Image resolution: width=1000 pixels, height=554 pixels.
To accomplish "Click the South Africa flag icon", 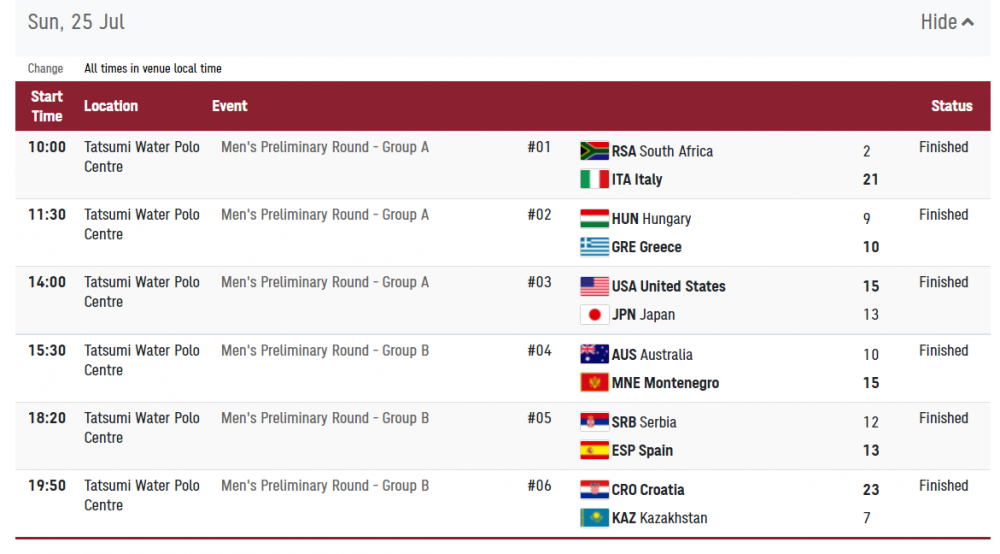I will tap(594, 151).
